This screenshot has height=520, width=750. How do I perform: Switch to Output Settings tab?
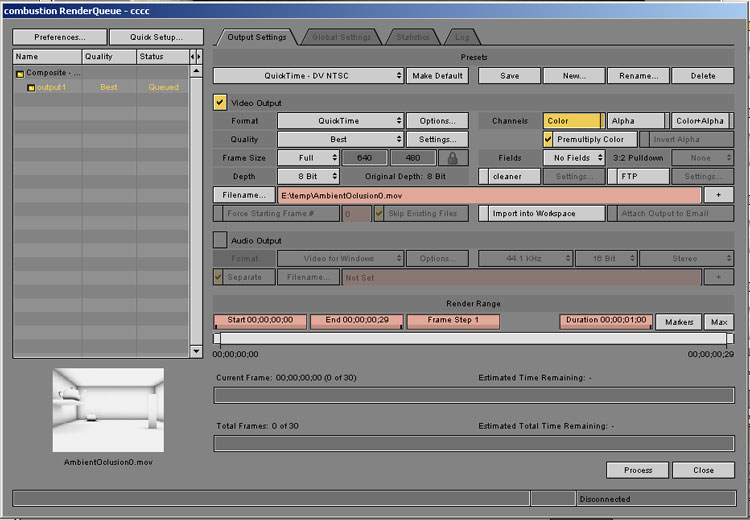pos(257,37)
